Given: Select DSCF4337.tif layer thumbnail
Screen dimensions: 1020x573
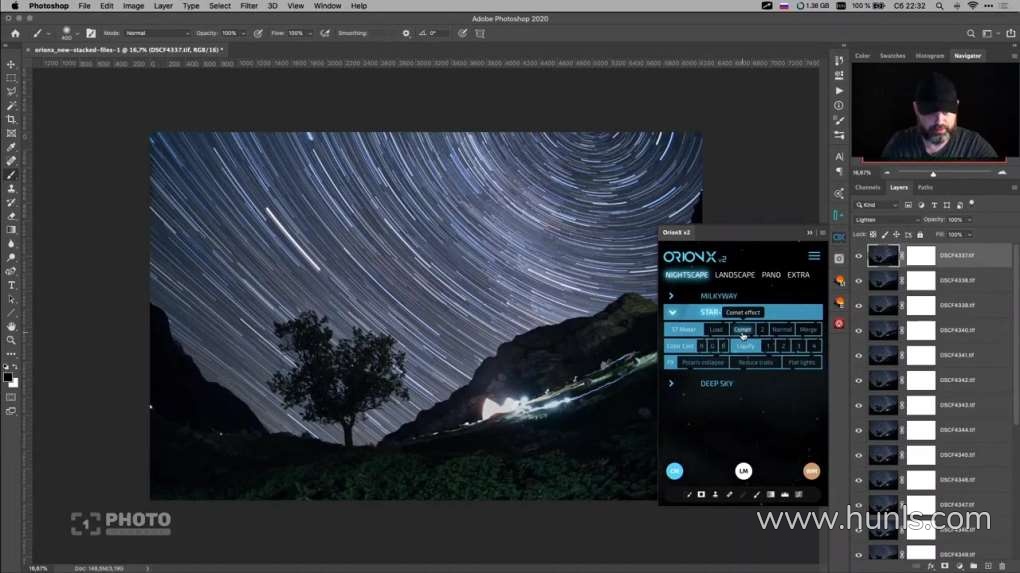Looking at the screenshot, I should [883, 256].
